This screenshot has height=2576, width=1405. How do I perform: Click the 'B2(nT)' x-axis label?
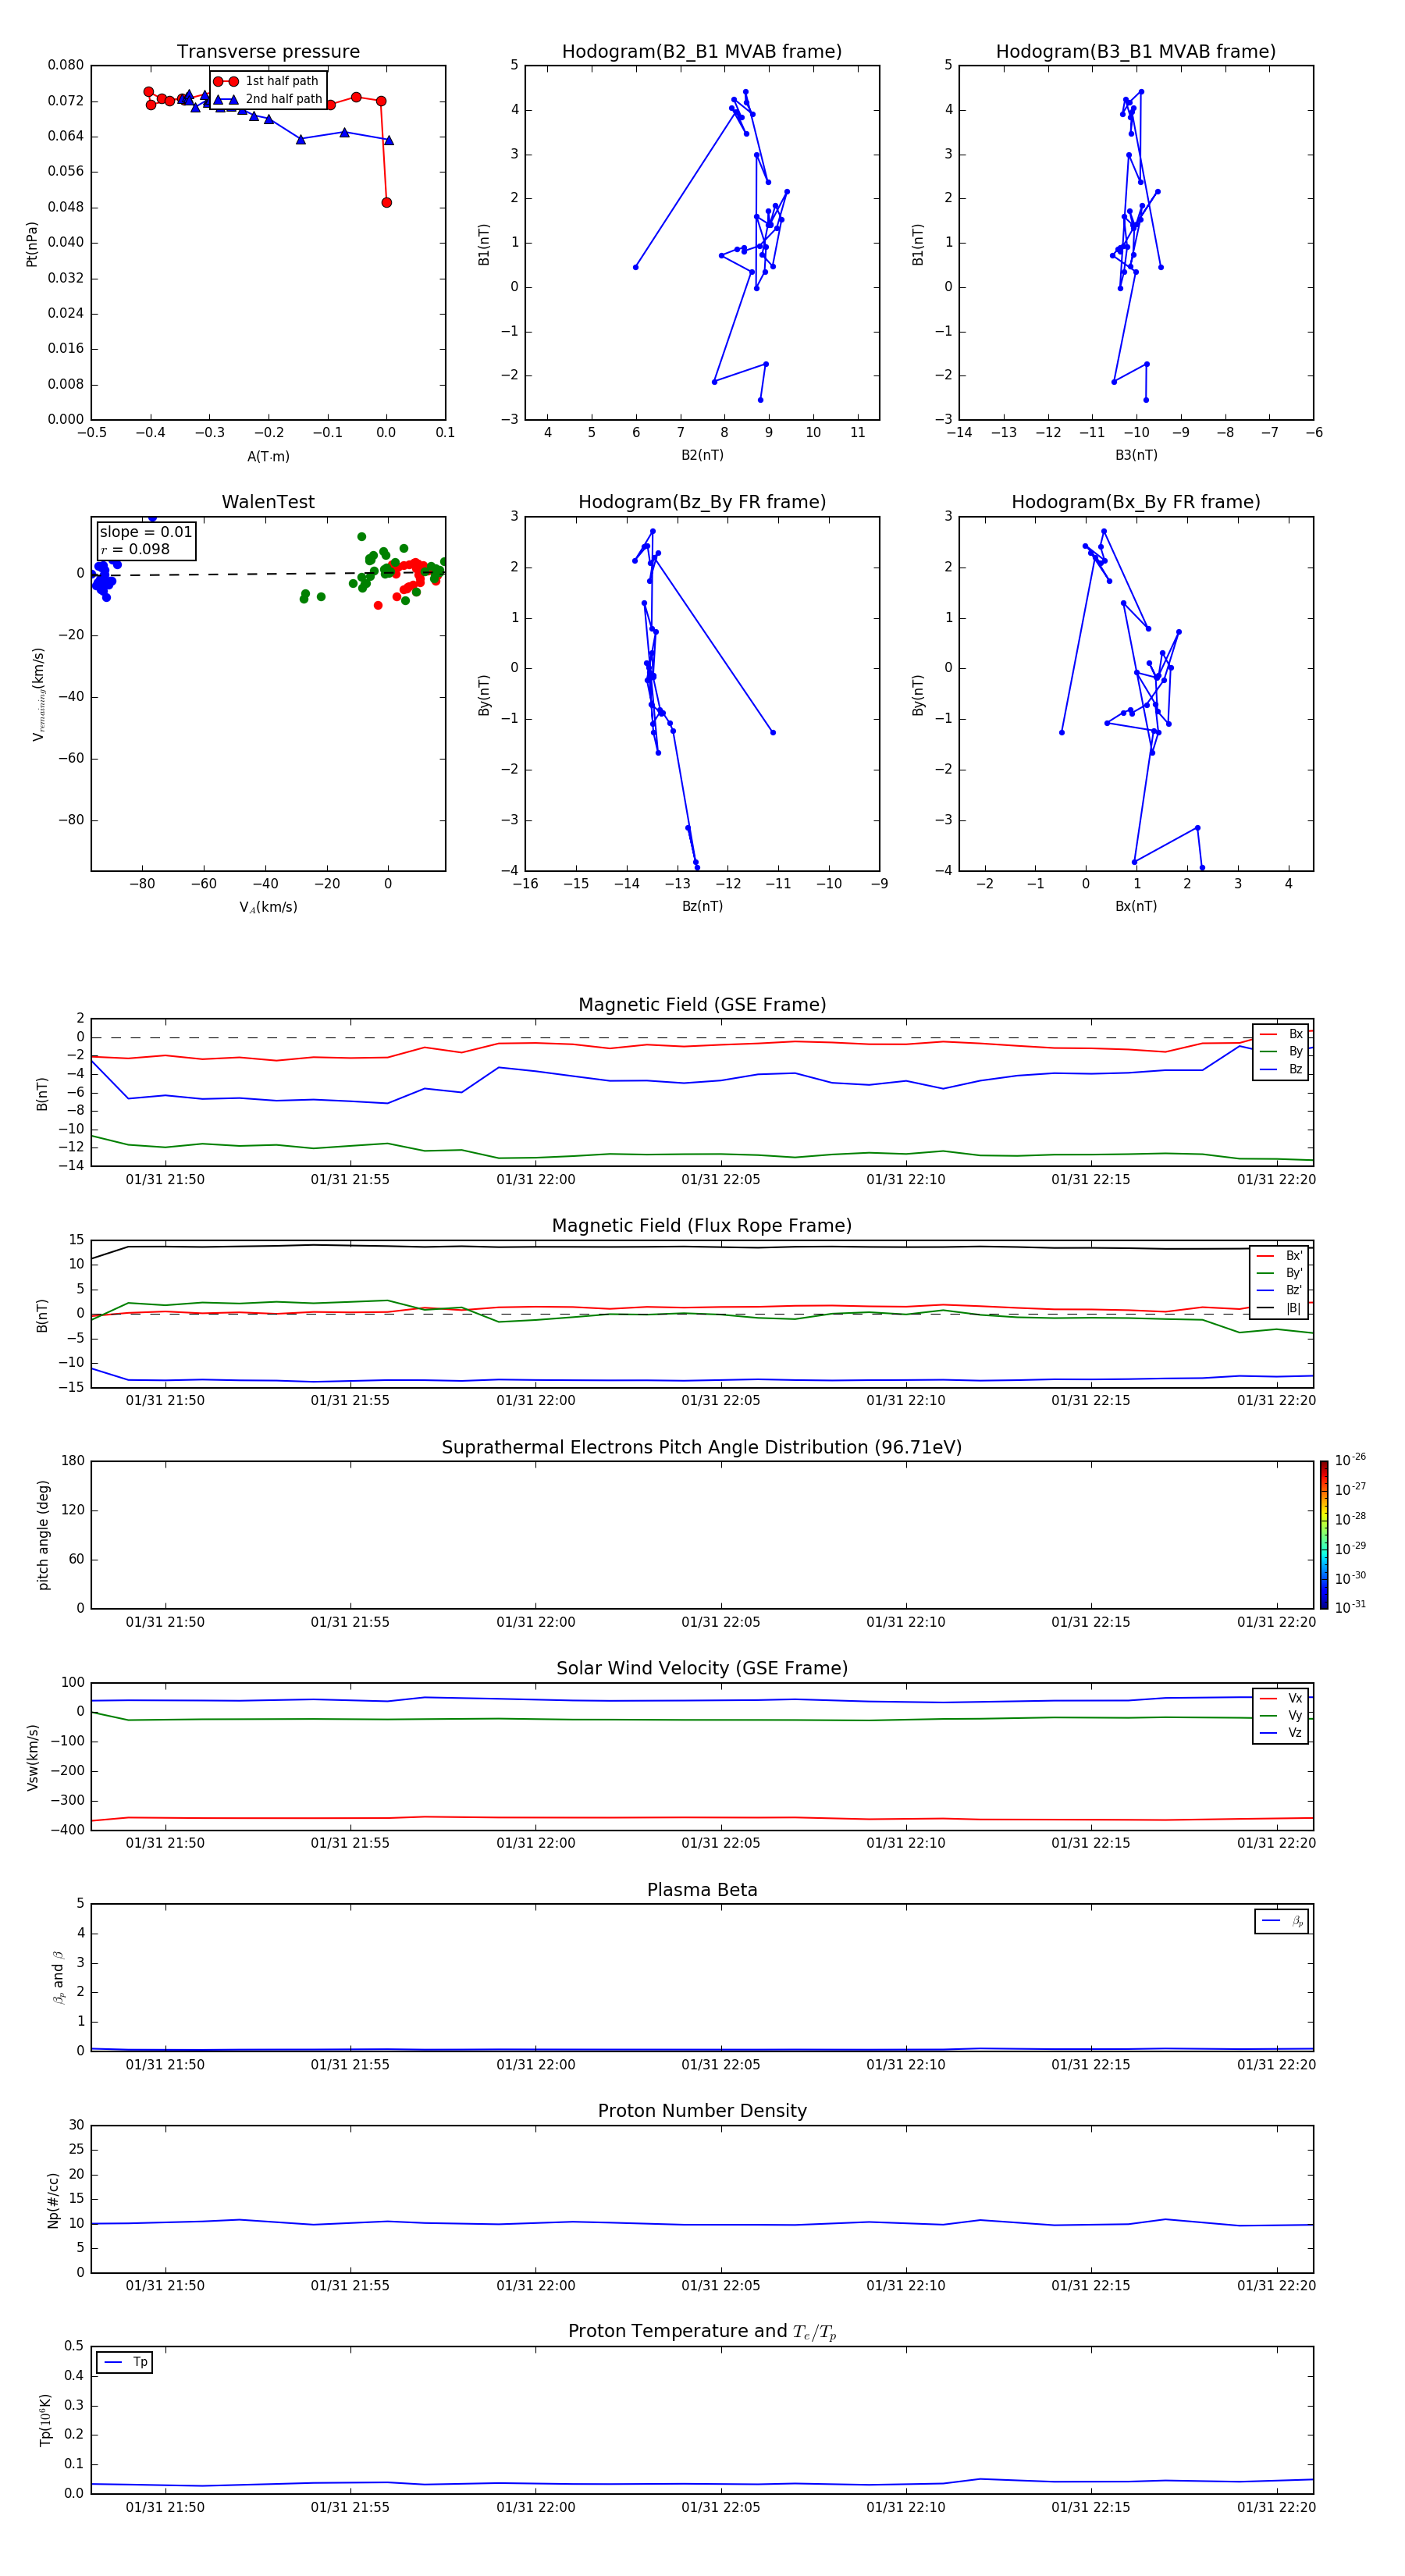tap(702, 455)
